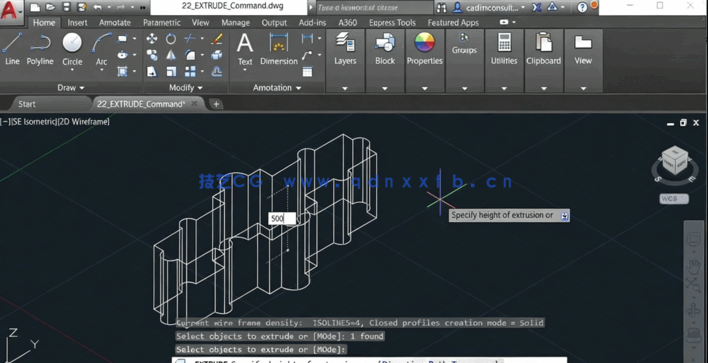Open the Clipboard panel button
This screenshot has width=708, height=363.
point(544,49)
